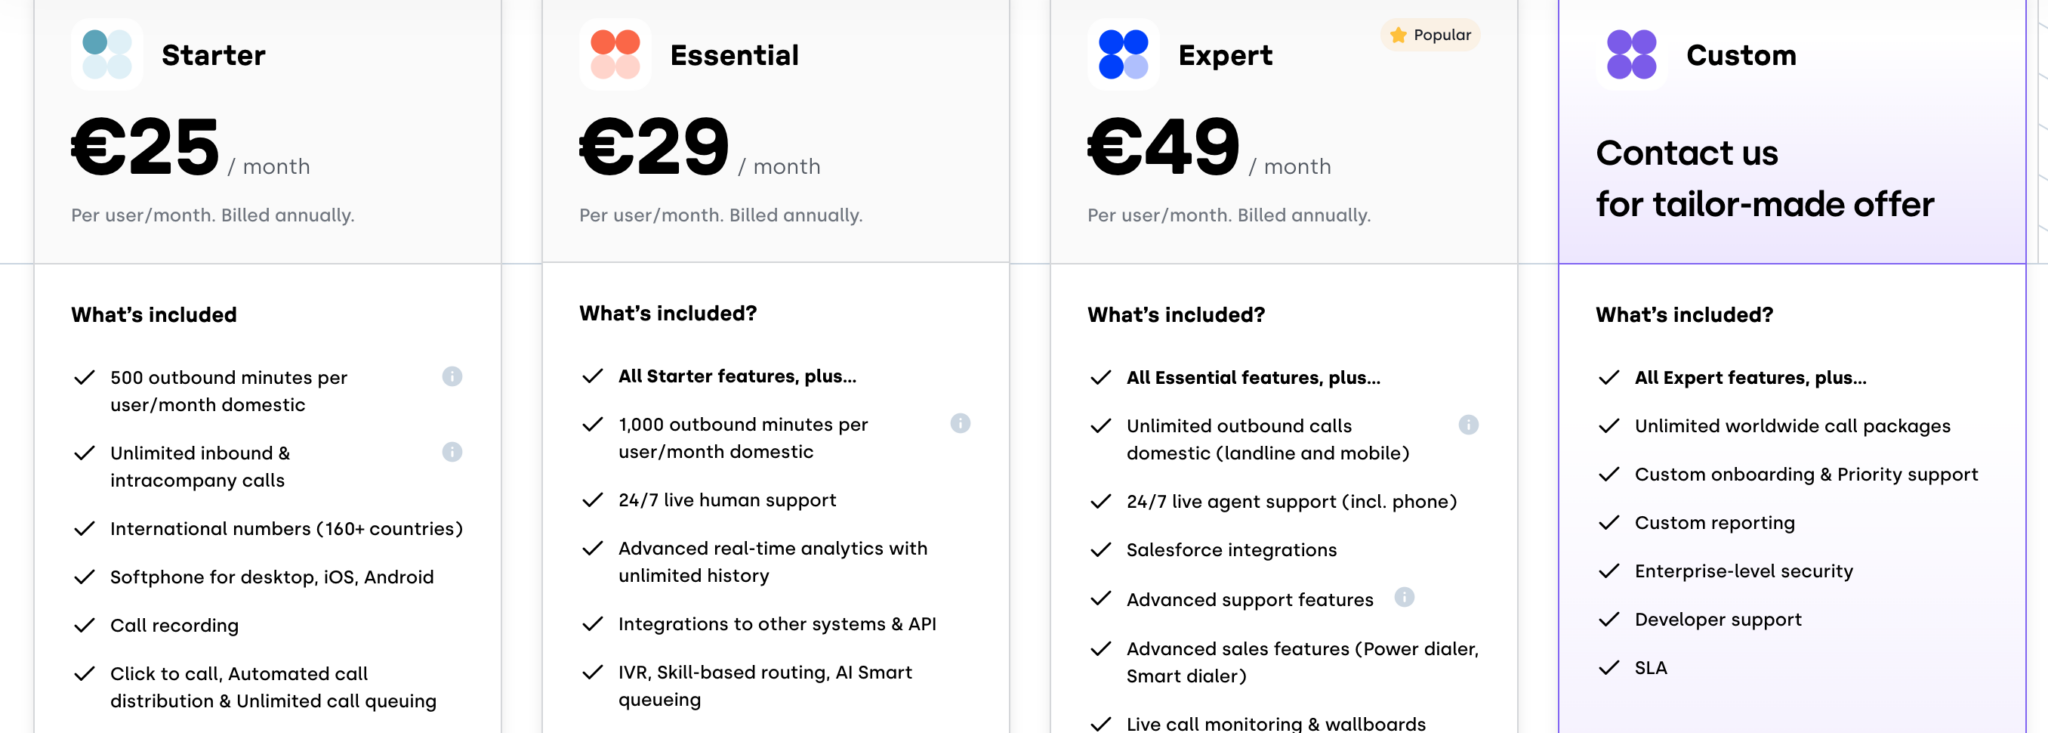Image resolution: width=2048 pixels, height=733 pixels.
Task: Click the Popular badge on Expert plan
Action: [x=1430, y=34]
